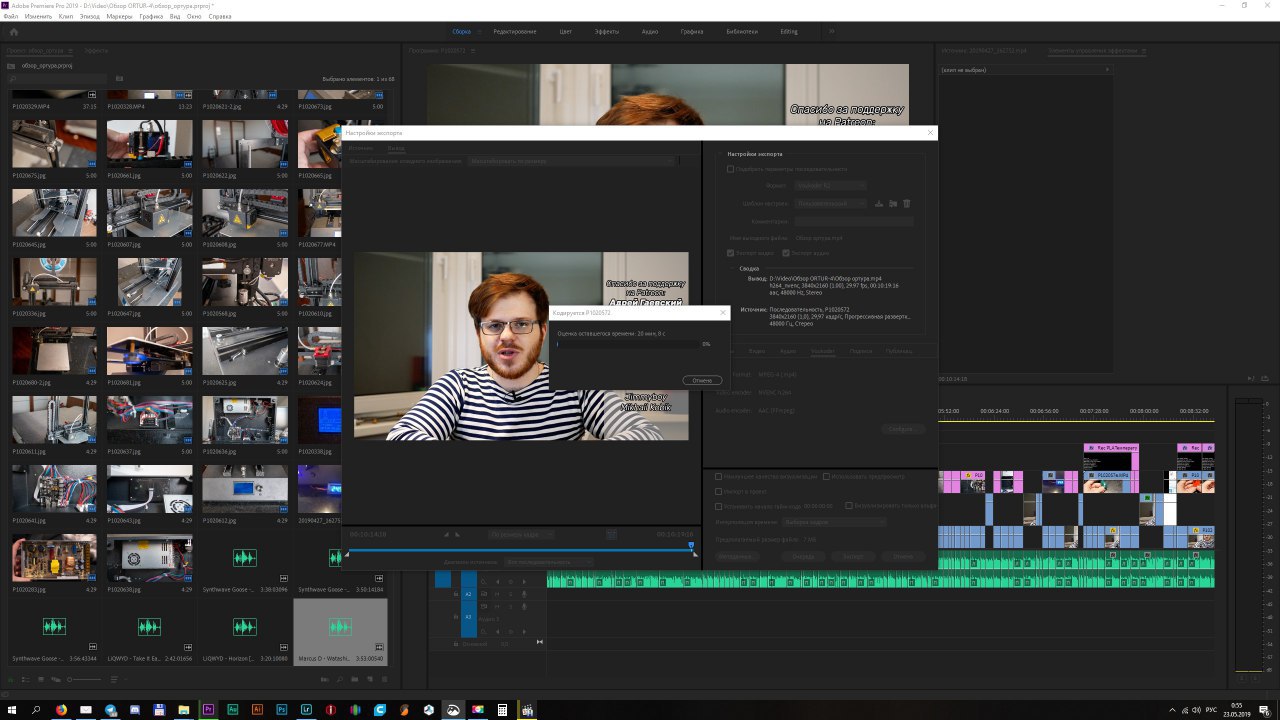Check 'Установить начало тайм-кода' checkbox

click(719, 506)
